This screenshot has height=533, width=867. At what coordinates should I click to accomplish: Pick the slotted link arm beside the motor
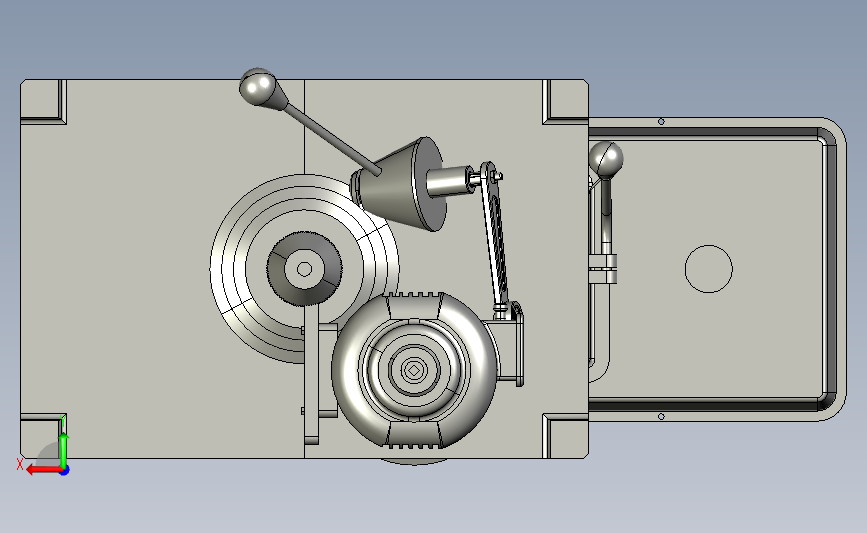point(495,239)
